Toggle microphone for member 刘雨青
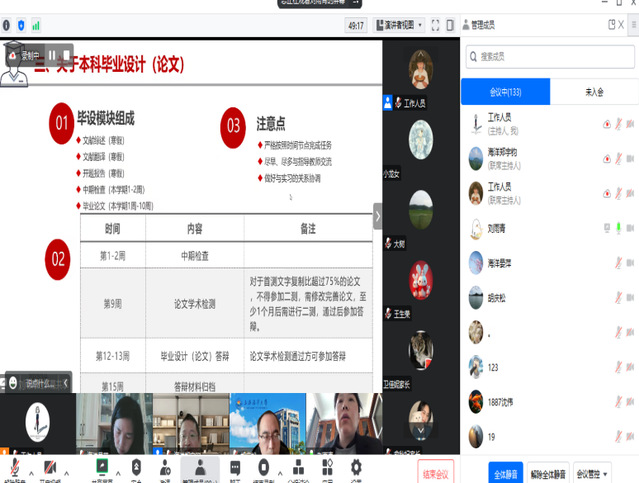This screenshot has width=639, height=483. pyautogui.click(x=619, y=227)
